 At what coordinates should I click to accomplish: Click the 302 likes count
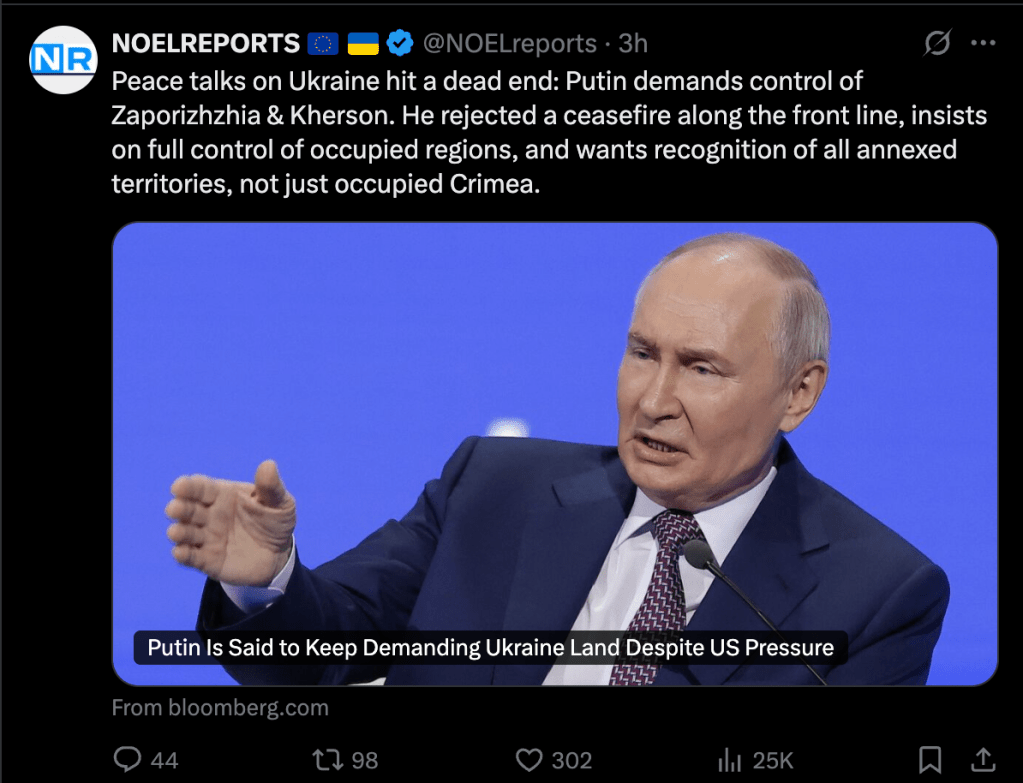[x=572, y=761]
